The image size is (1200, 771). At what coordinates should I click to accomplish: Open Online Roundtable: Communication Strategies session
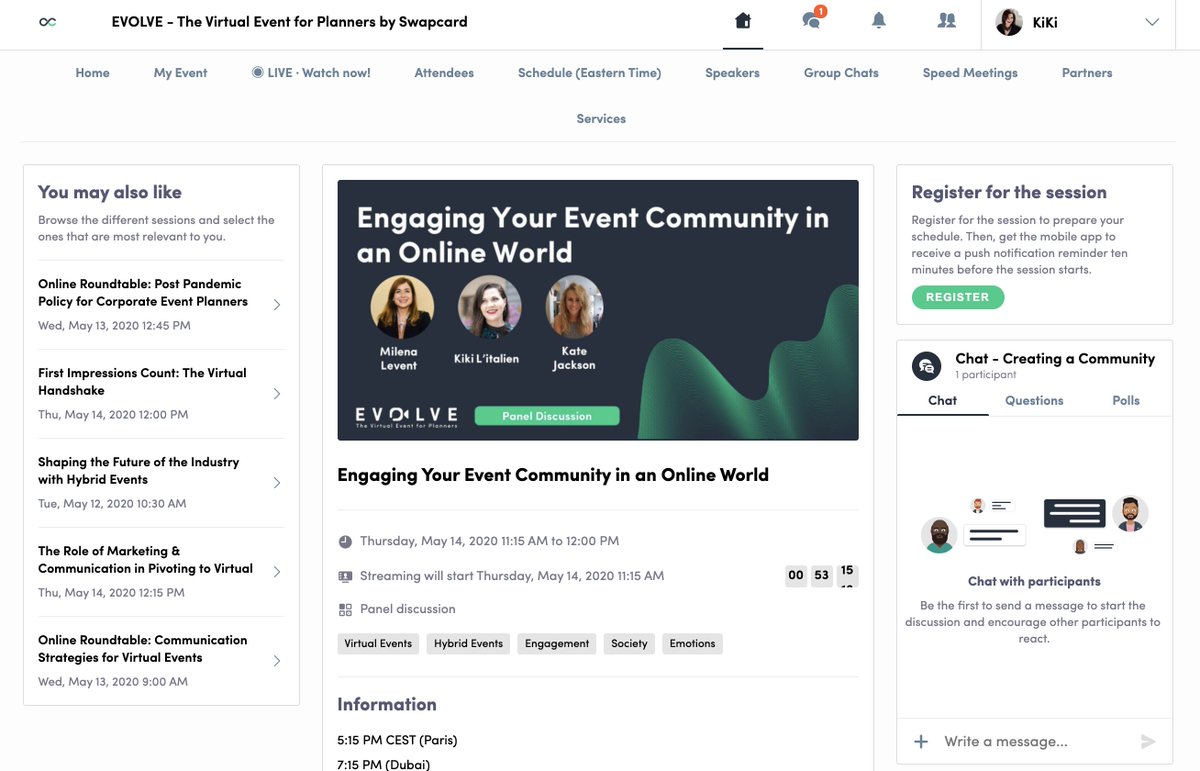pyautogui.click(x=142, y=649)
